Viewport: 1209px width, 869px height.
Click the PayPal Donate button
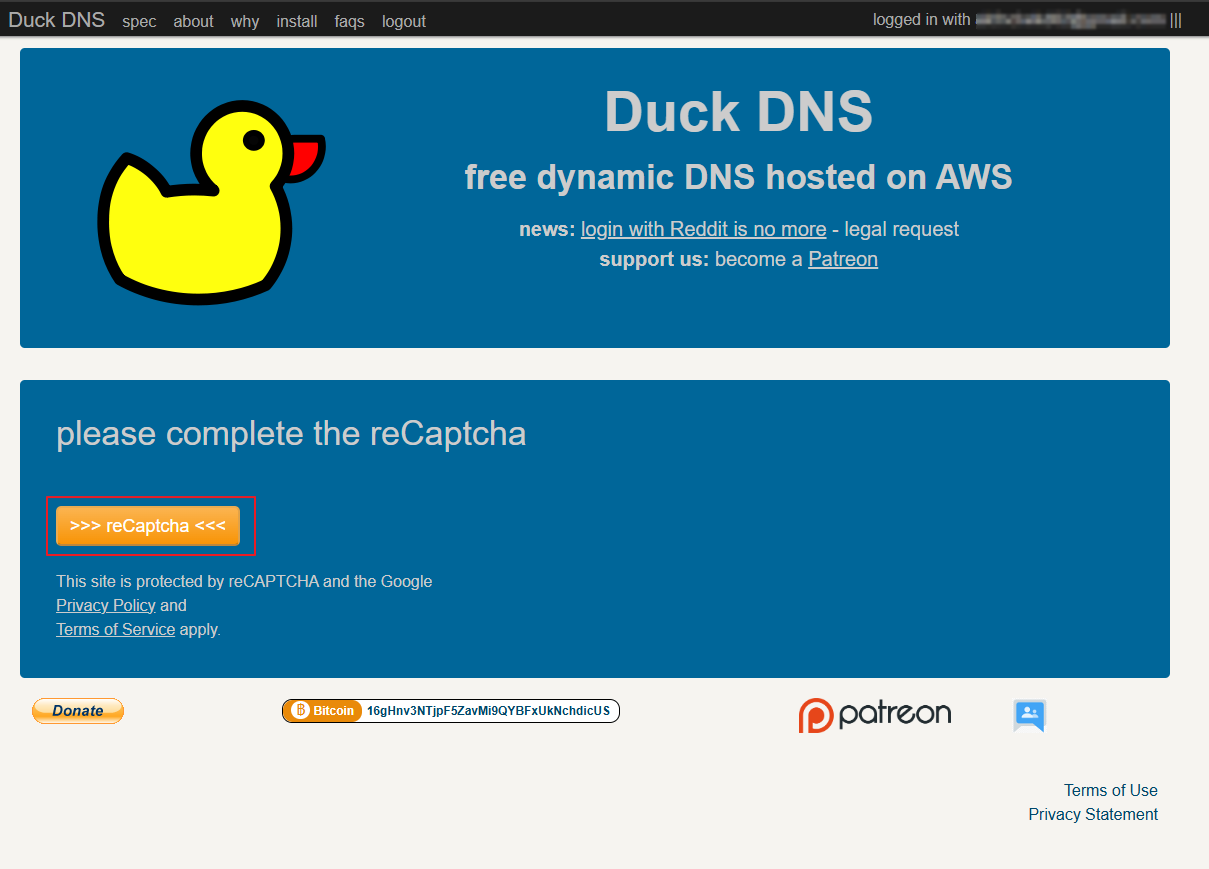pyautogui.click(x=78, y=711)
